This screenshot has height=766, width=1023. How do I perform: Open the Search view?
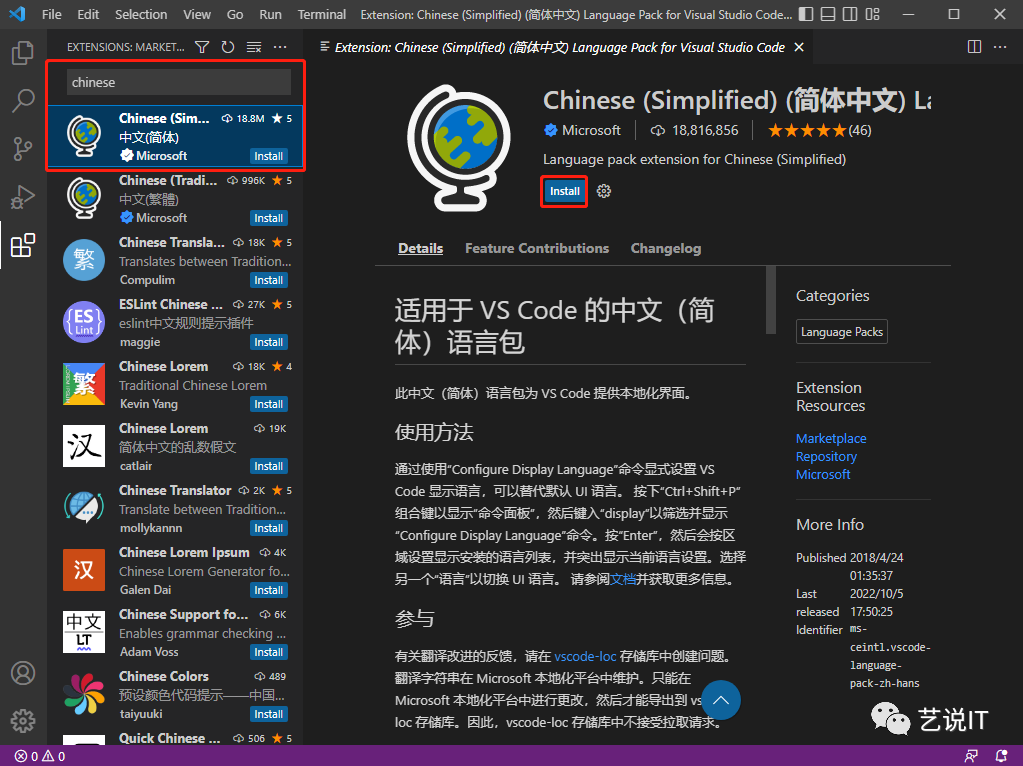pyautogui.click(x=23, y=100)
